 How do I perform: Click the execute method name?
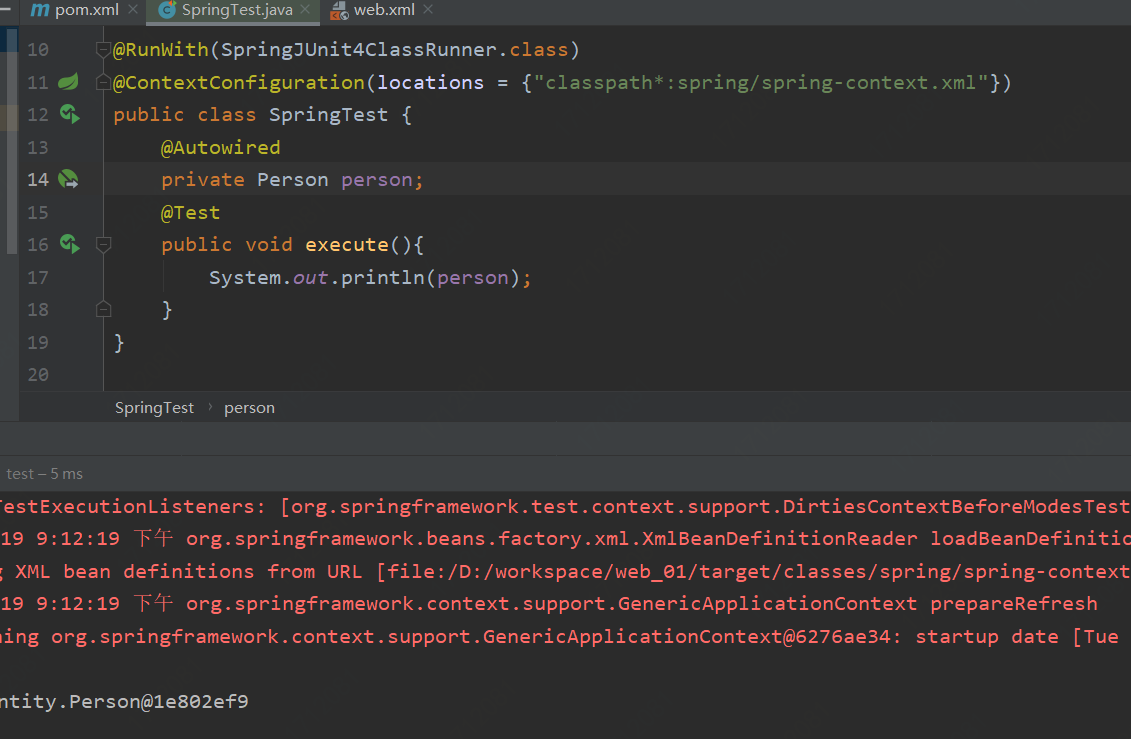coord(347,245)
